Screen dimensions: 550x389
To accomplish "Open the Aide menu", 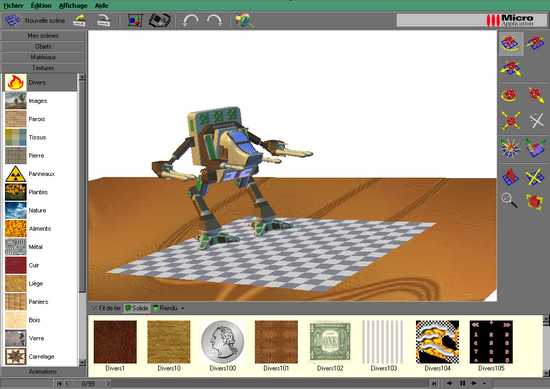I will [102, 5].
